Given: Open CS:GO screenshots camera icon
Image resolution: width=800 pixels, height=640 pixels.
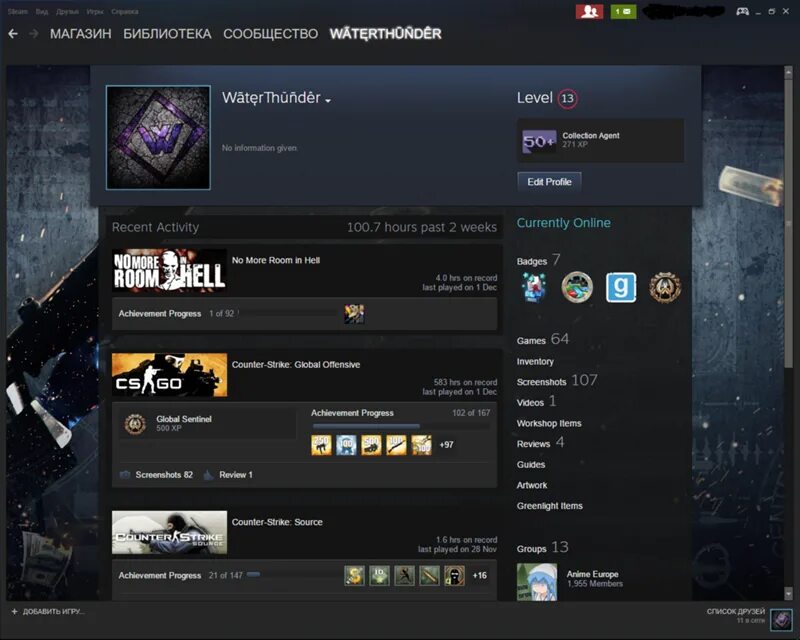Looking at the screenshot, I should [125, 475].
